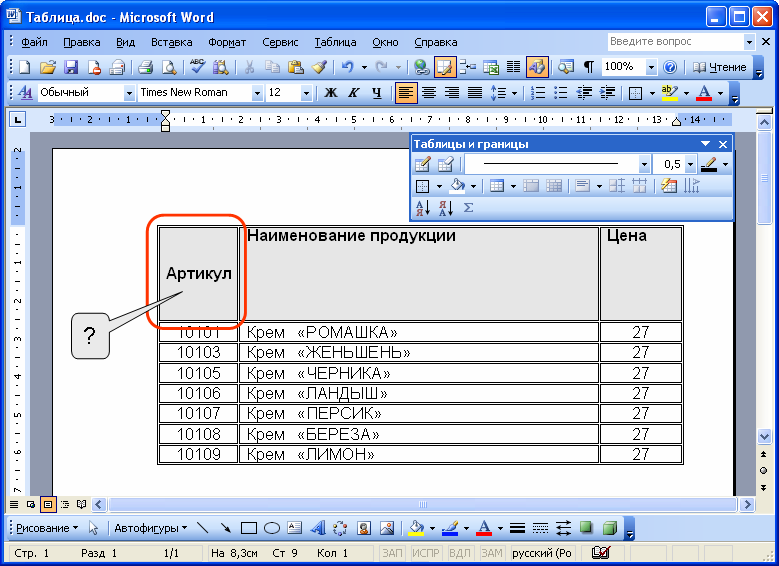Close the Таблицы и границы panel
The width and height of the screenshot is (779, 566).
pos(723,144)
